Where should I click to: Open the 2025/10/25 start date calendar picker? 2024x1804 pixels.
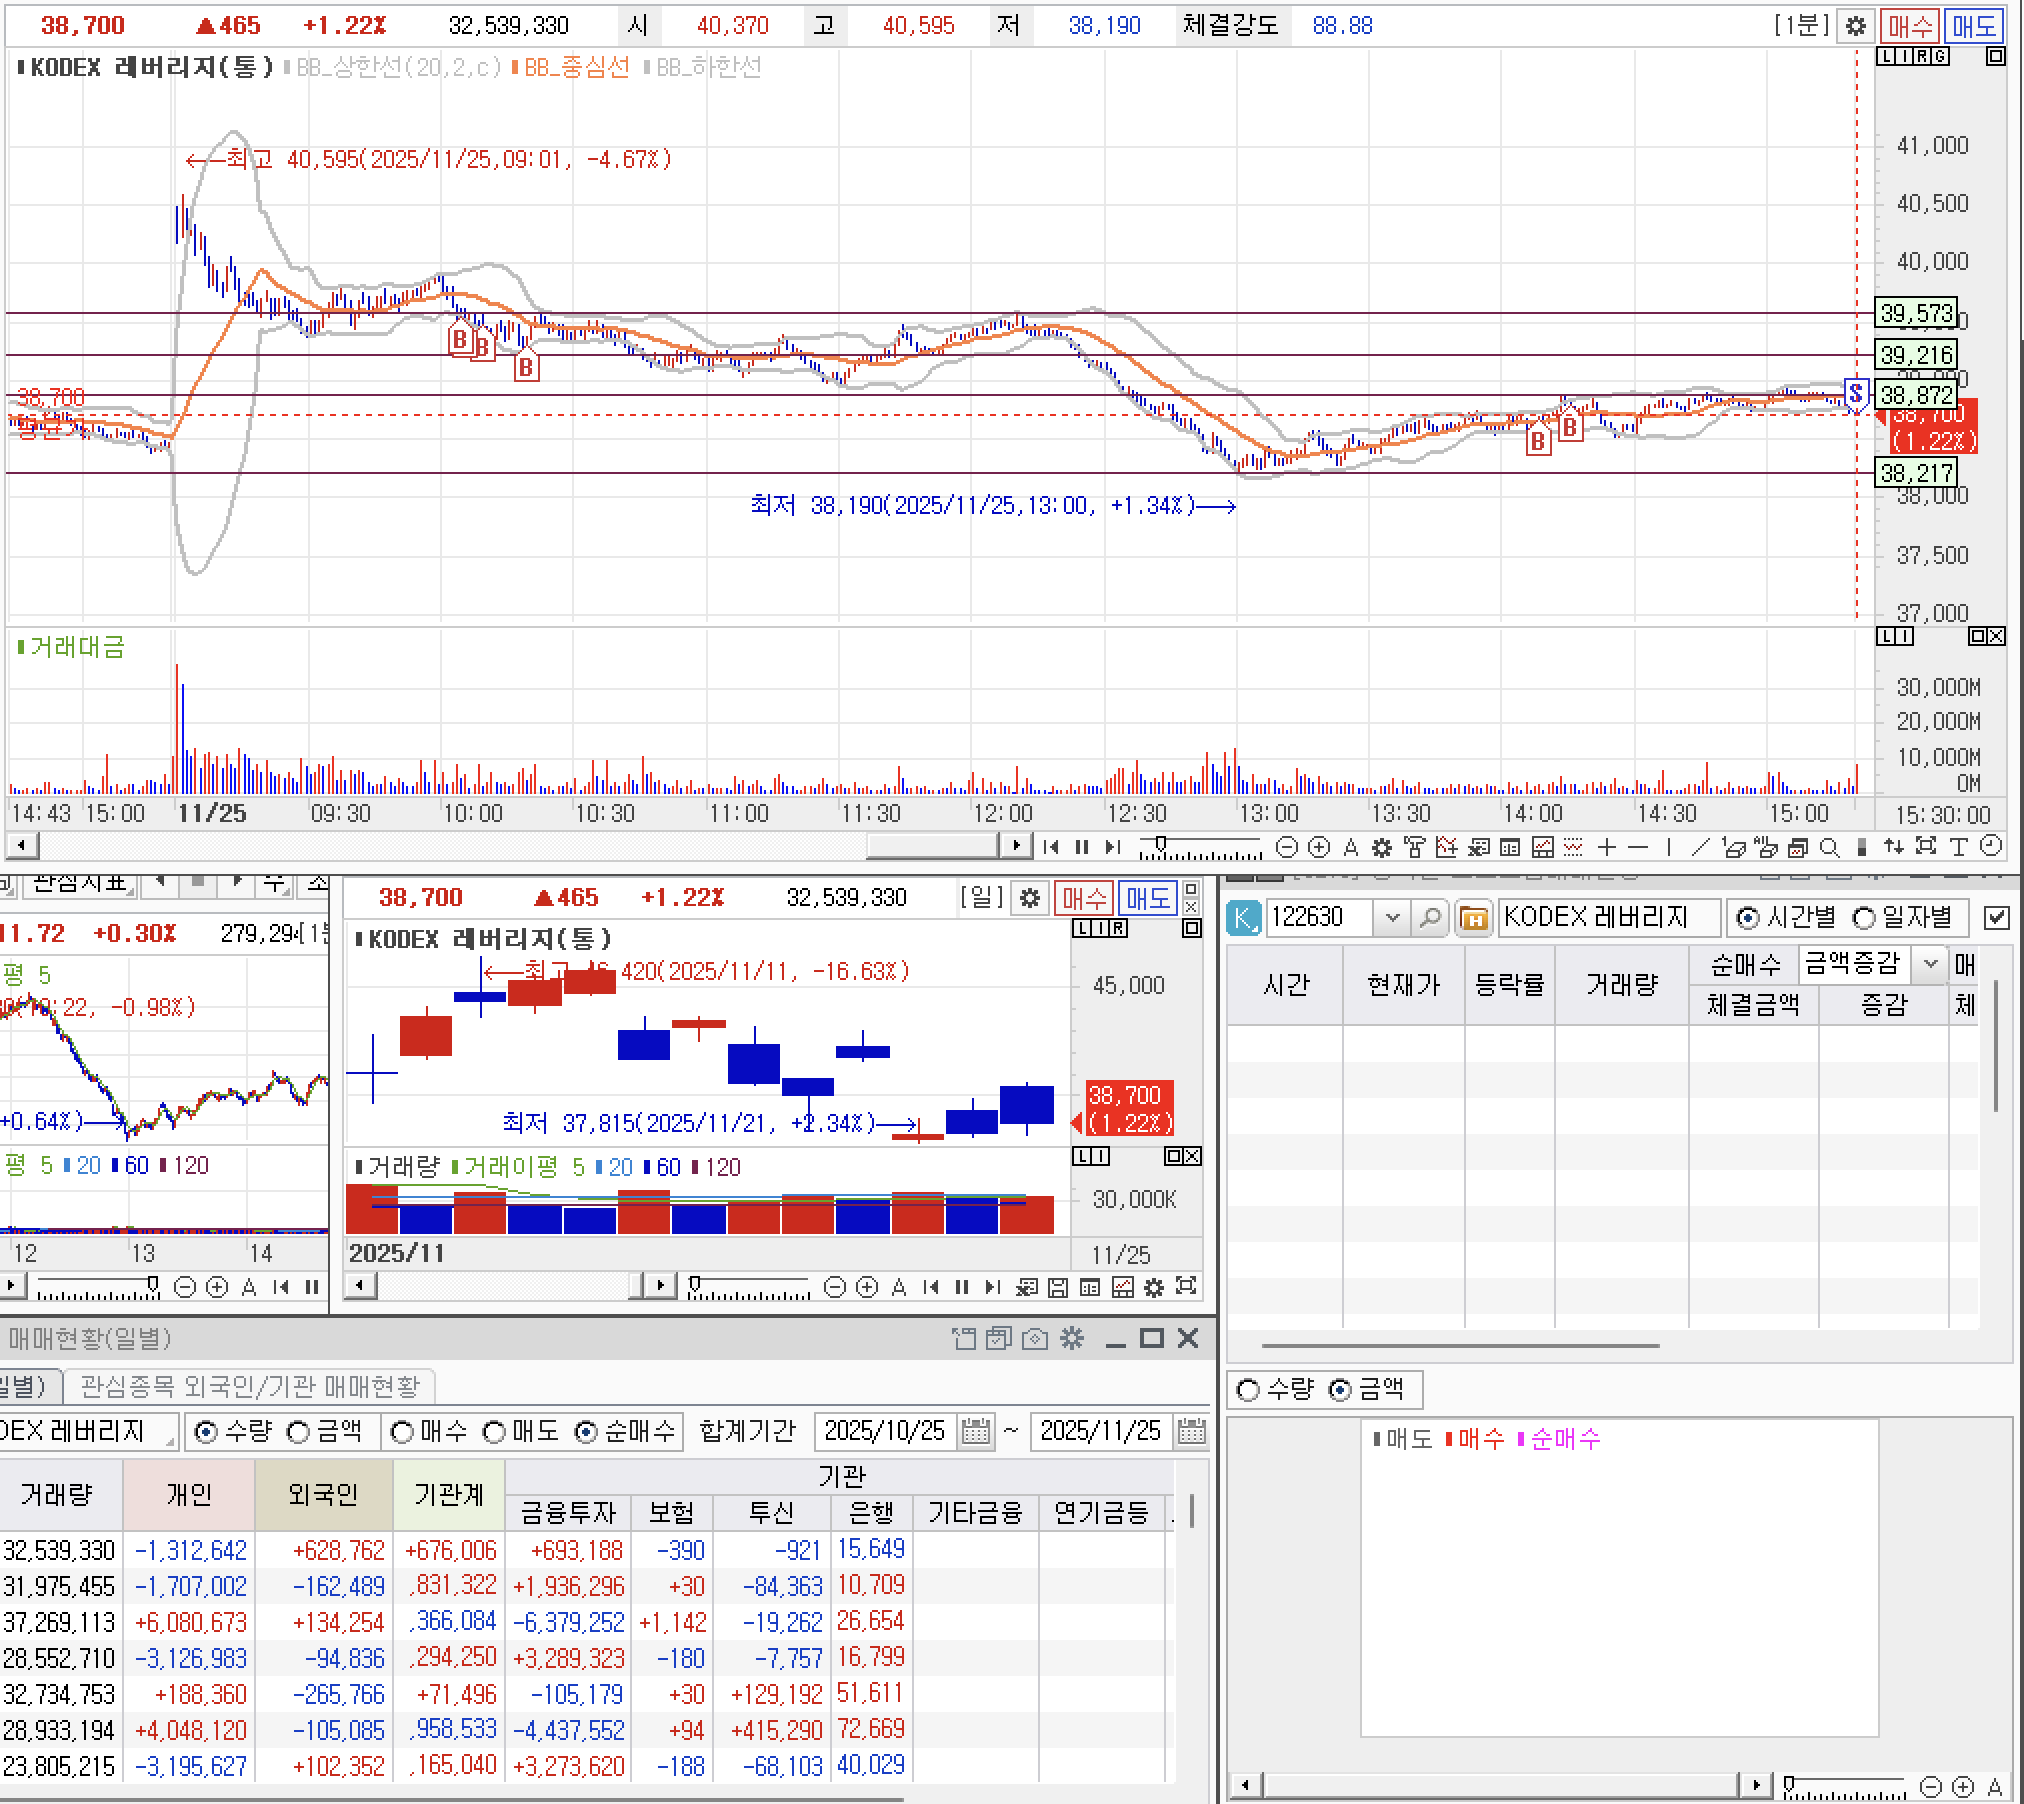(x=975, y=1432)
